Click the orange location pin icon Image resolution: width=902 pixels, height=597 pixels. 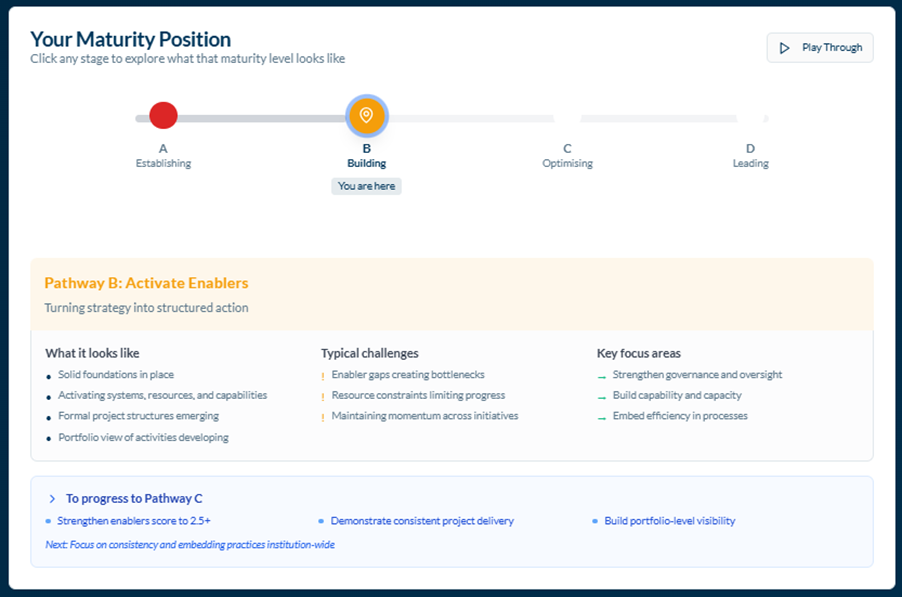[366, 116]
